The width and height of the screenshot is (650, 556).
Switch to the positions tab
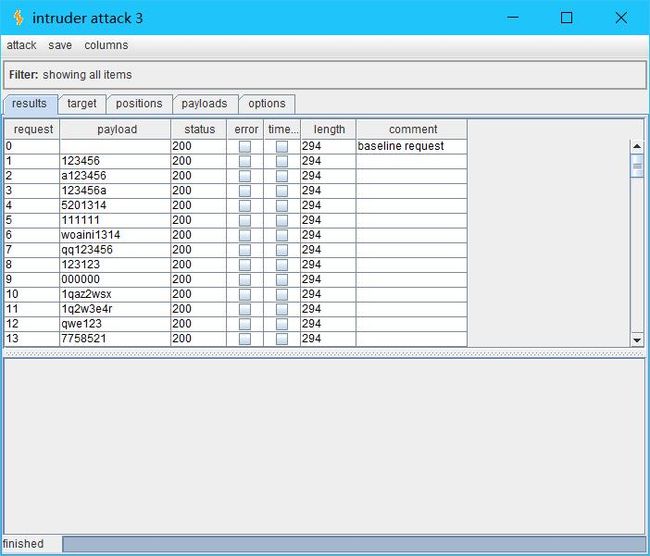pyautogui.click(x=139, y=104)
